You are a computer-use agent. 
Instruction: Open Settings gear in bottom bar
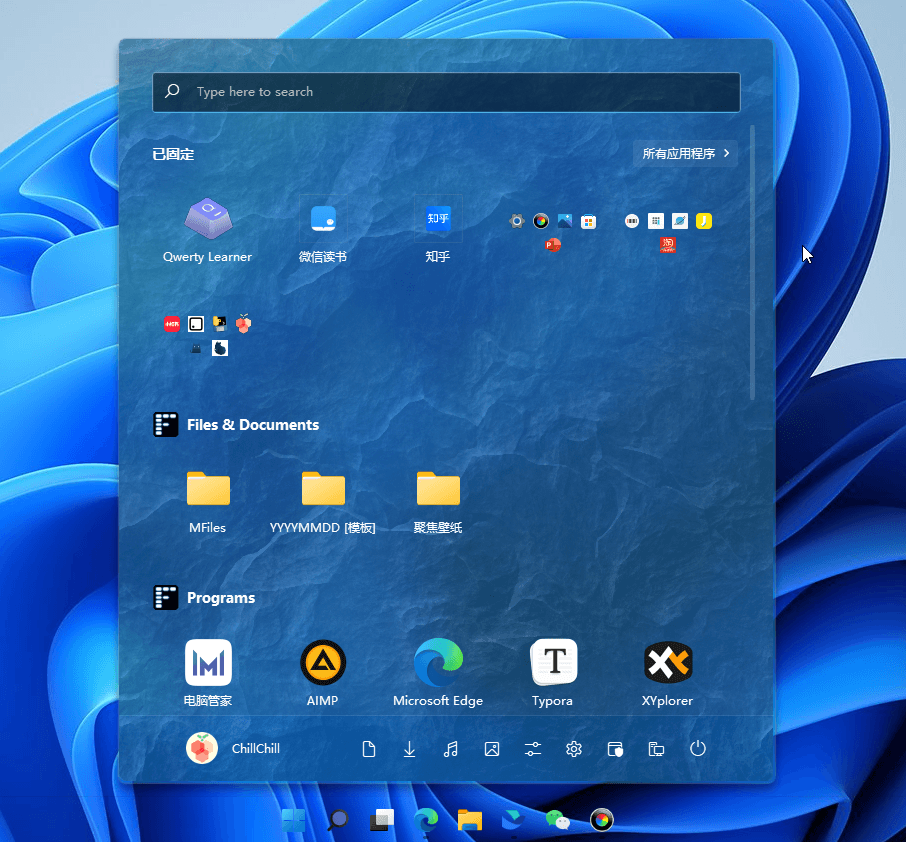(574, 749)
